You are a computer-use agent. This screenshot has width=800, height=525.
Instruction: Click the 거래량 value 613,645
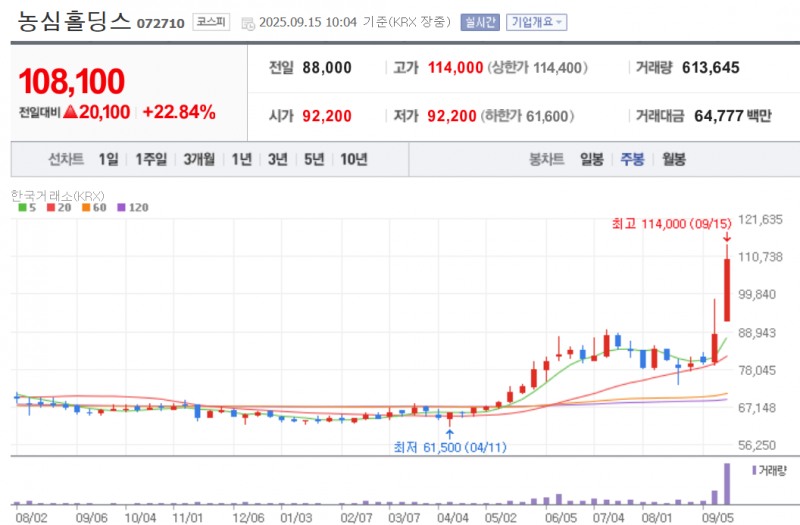point(710,67)
